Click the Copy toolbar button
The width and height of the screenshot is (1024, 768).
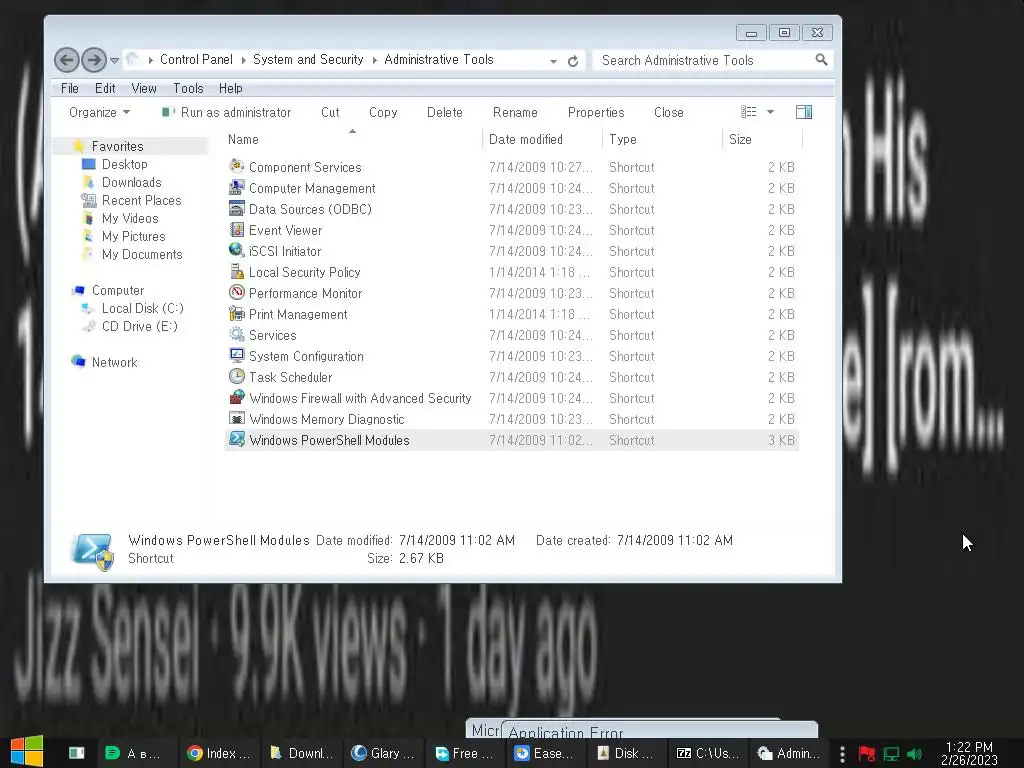[x=383, y=112]
